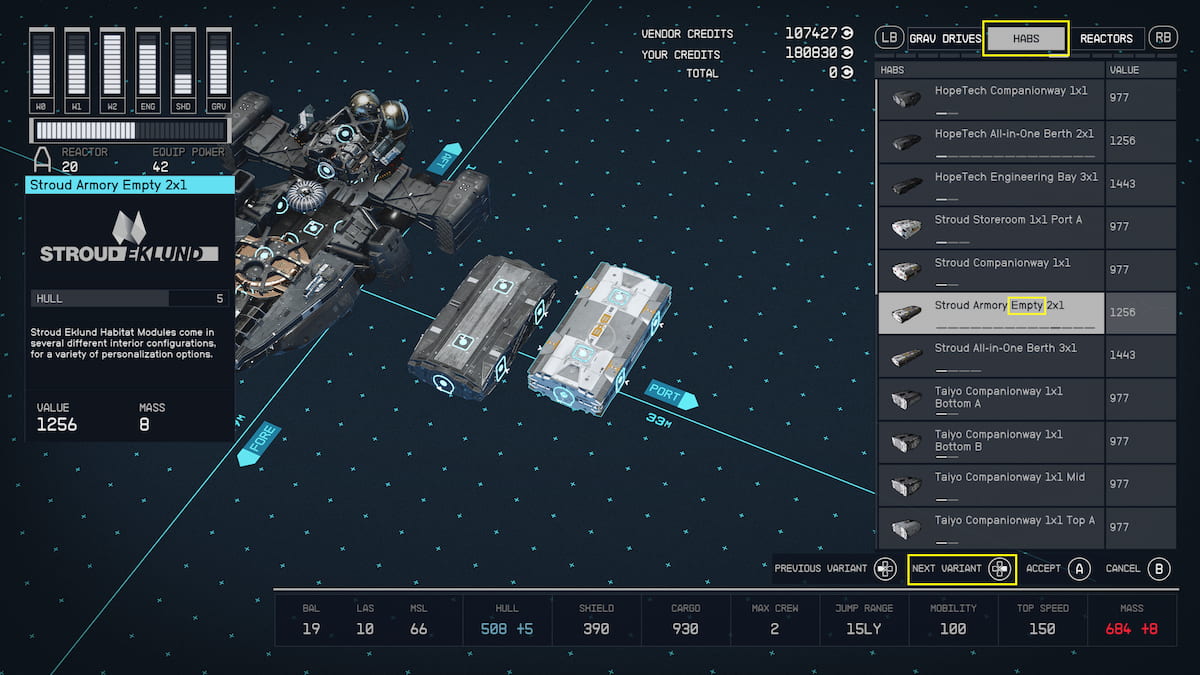Viewport: 1200px width, 675px height.
Task: Select the Stroud Storeroom 1x1 Port A icon
Action: pyautogui.click(x=907, y=226)
